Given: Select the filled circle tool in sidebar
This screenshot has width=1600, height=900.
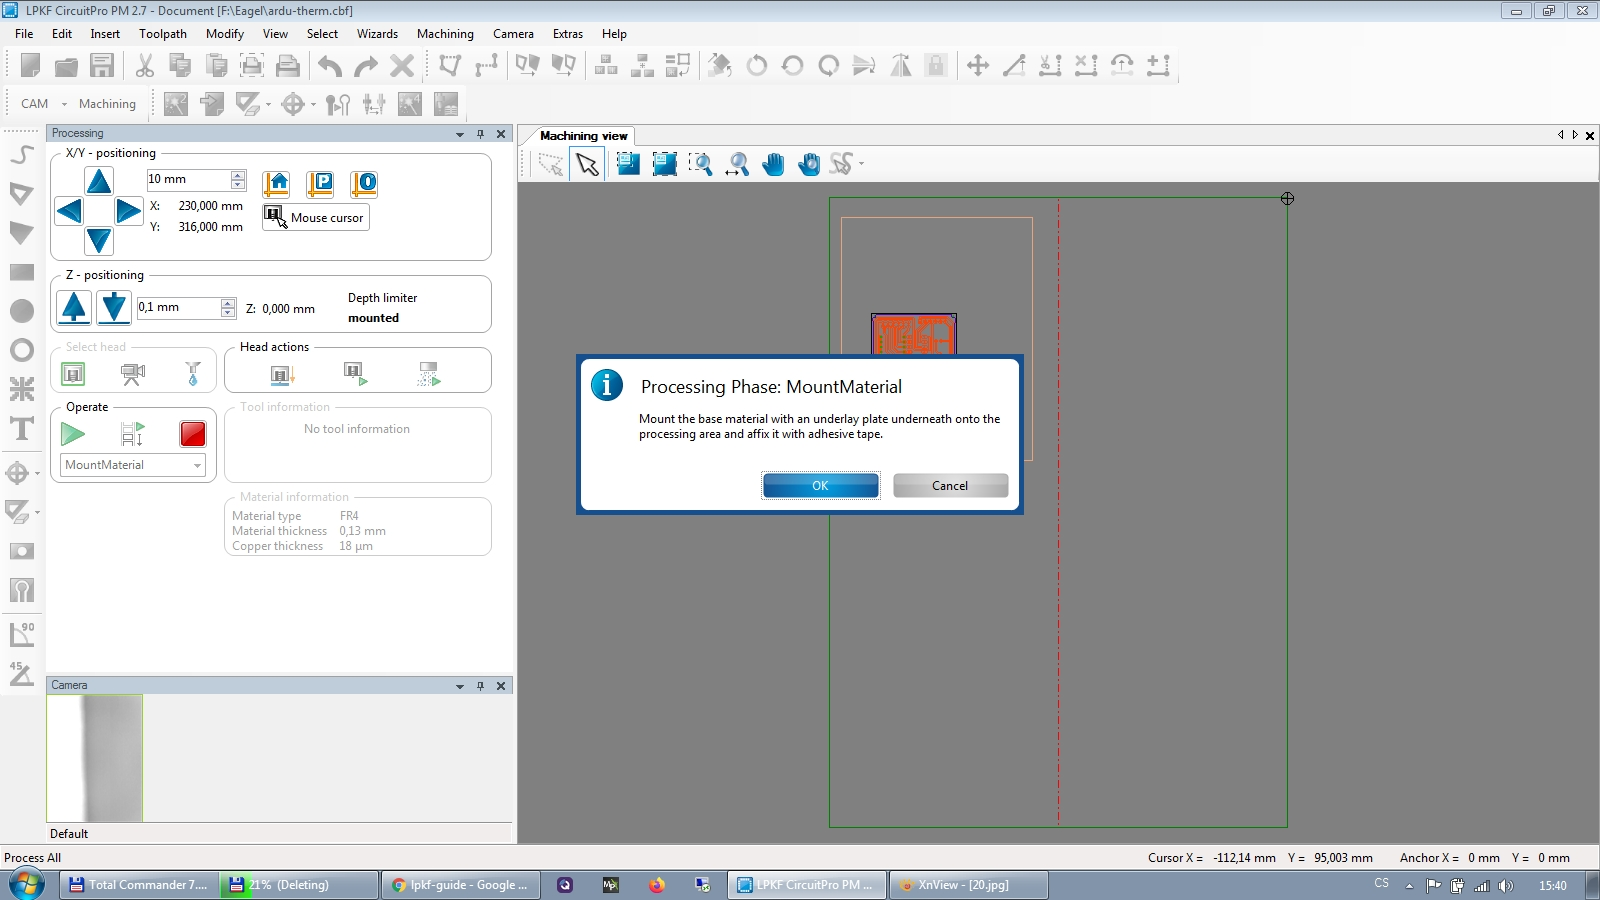Looking at the screenshot, I should pos(22,311).
